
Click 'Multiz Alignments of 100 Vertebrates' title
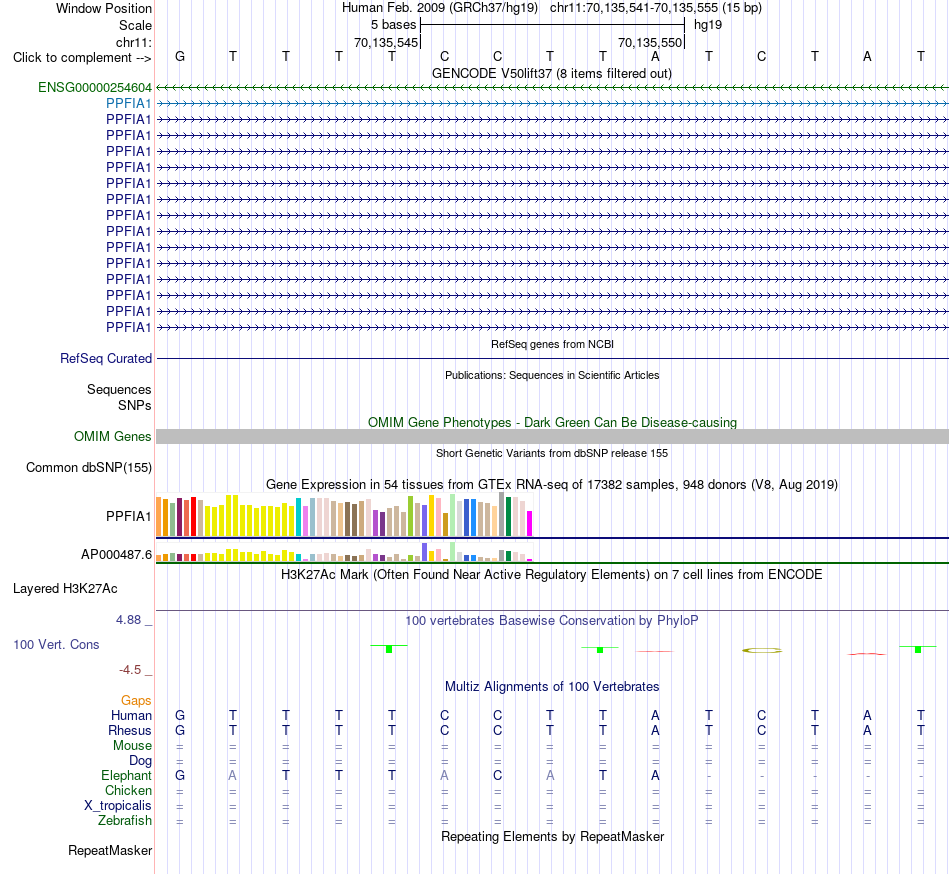(552, 686)
